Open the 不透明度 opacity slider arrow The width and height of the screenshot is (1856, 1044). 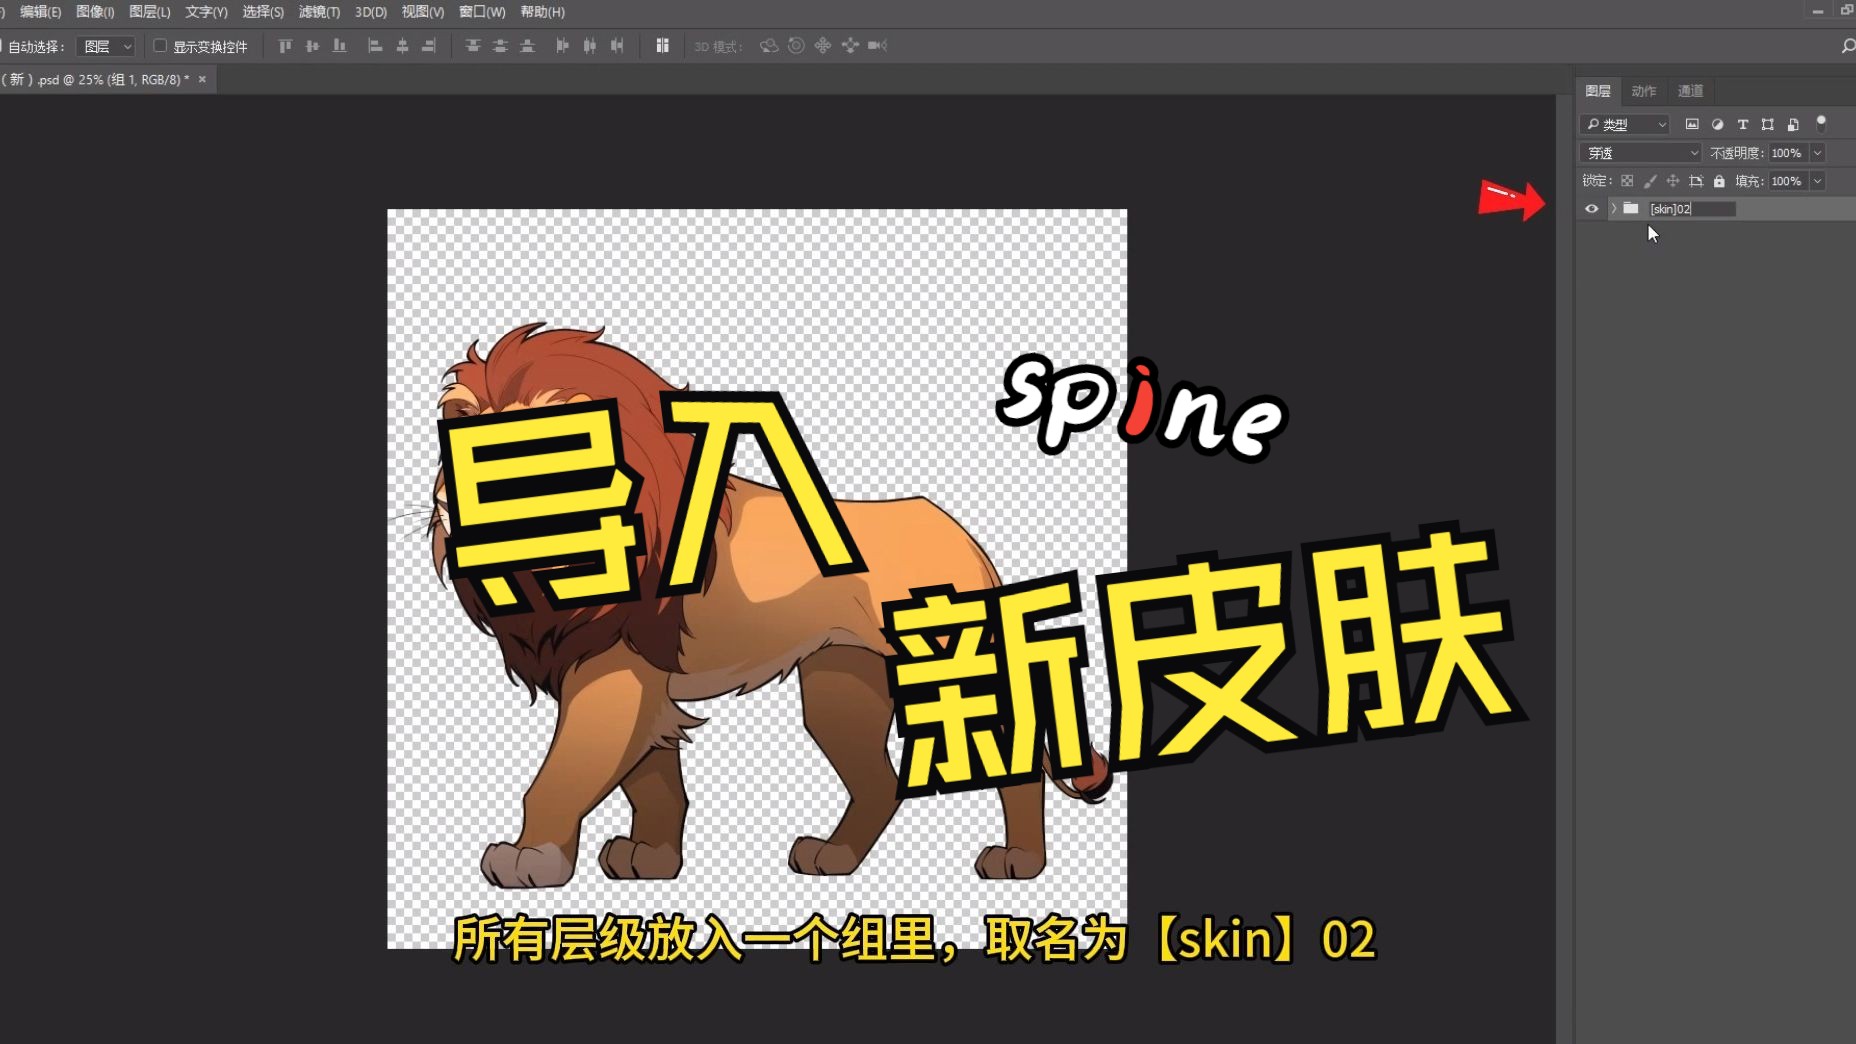click(1817, 153)
